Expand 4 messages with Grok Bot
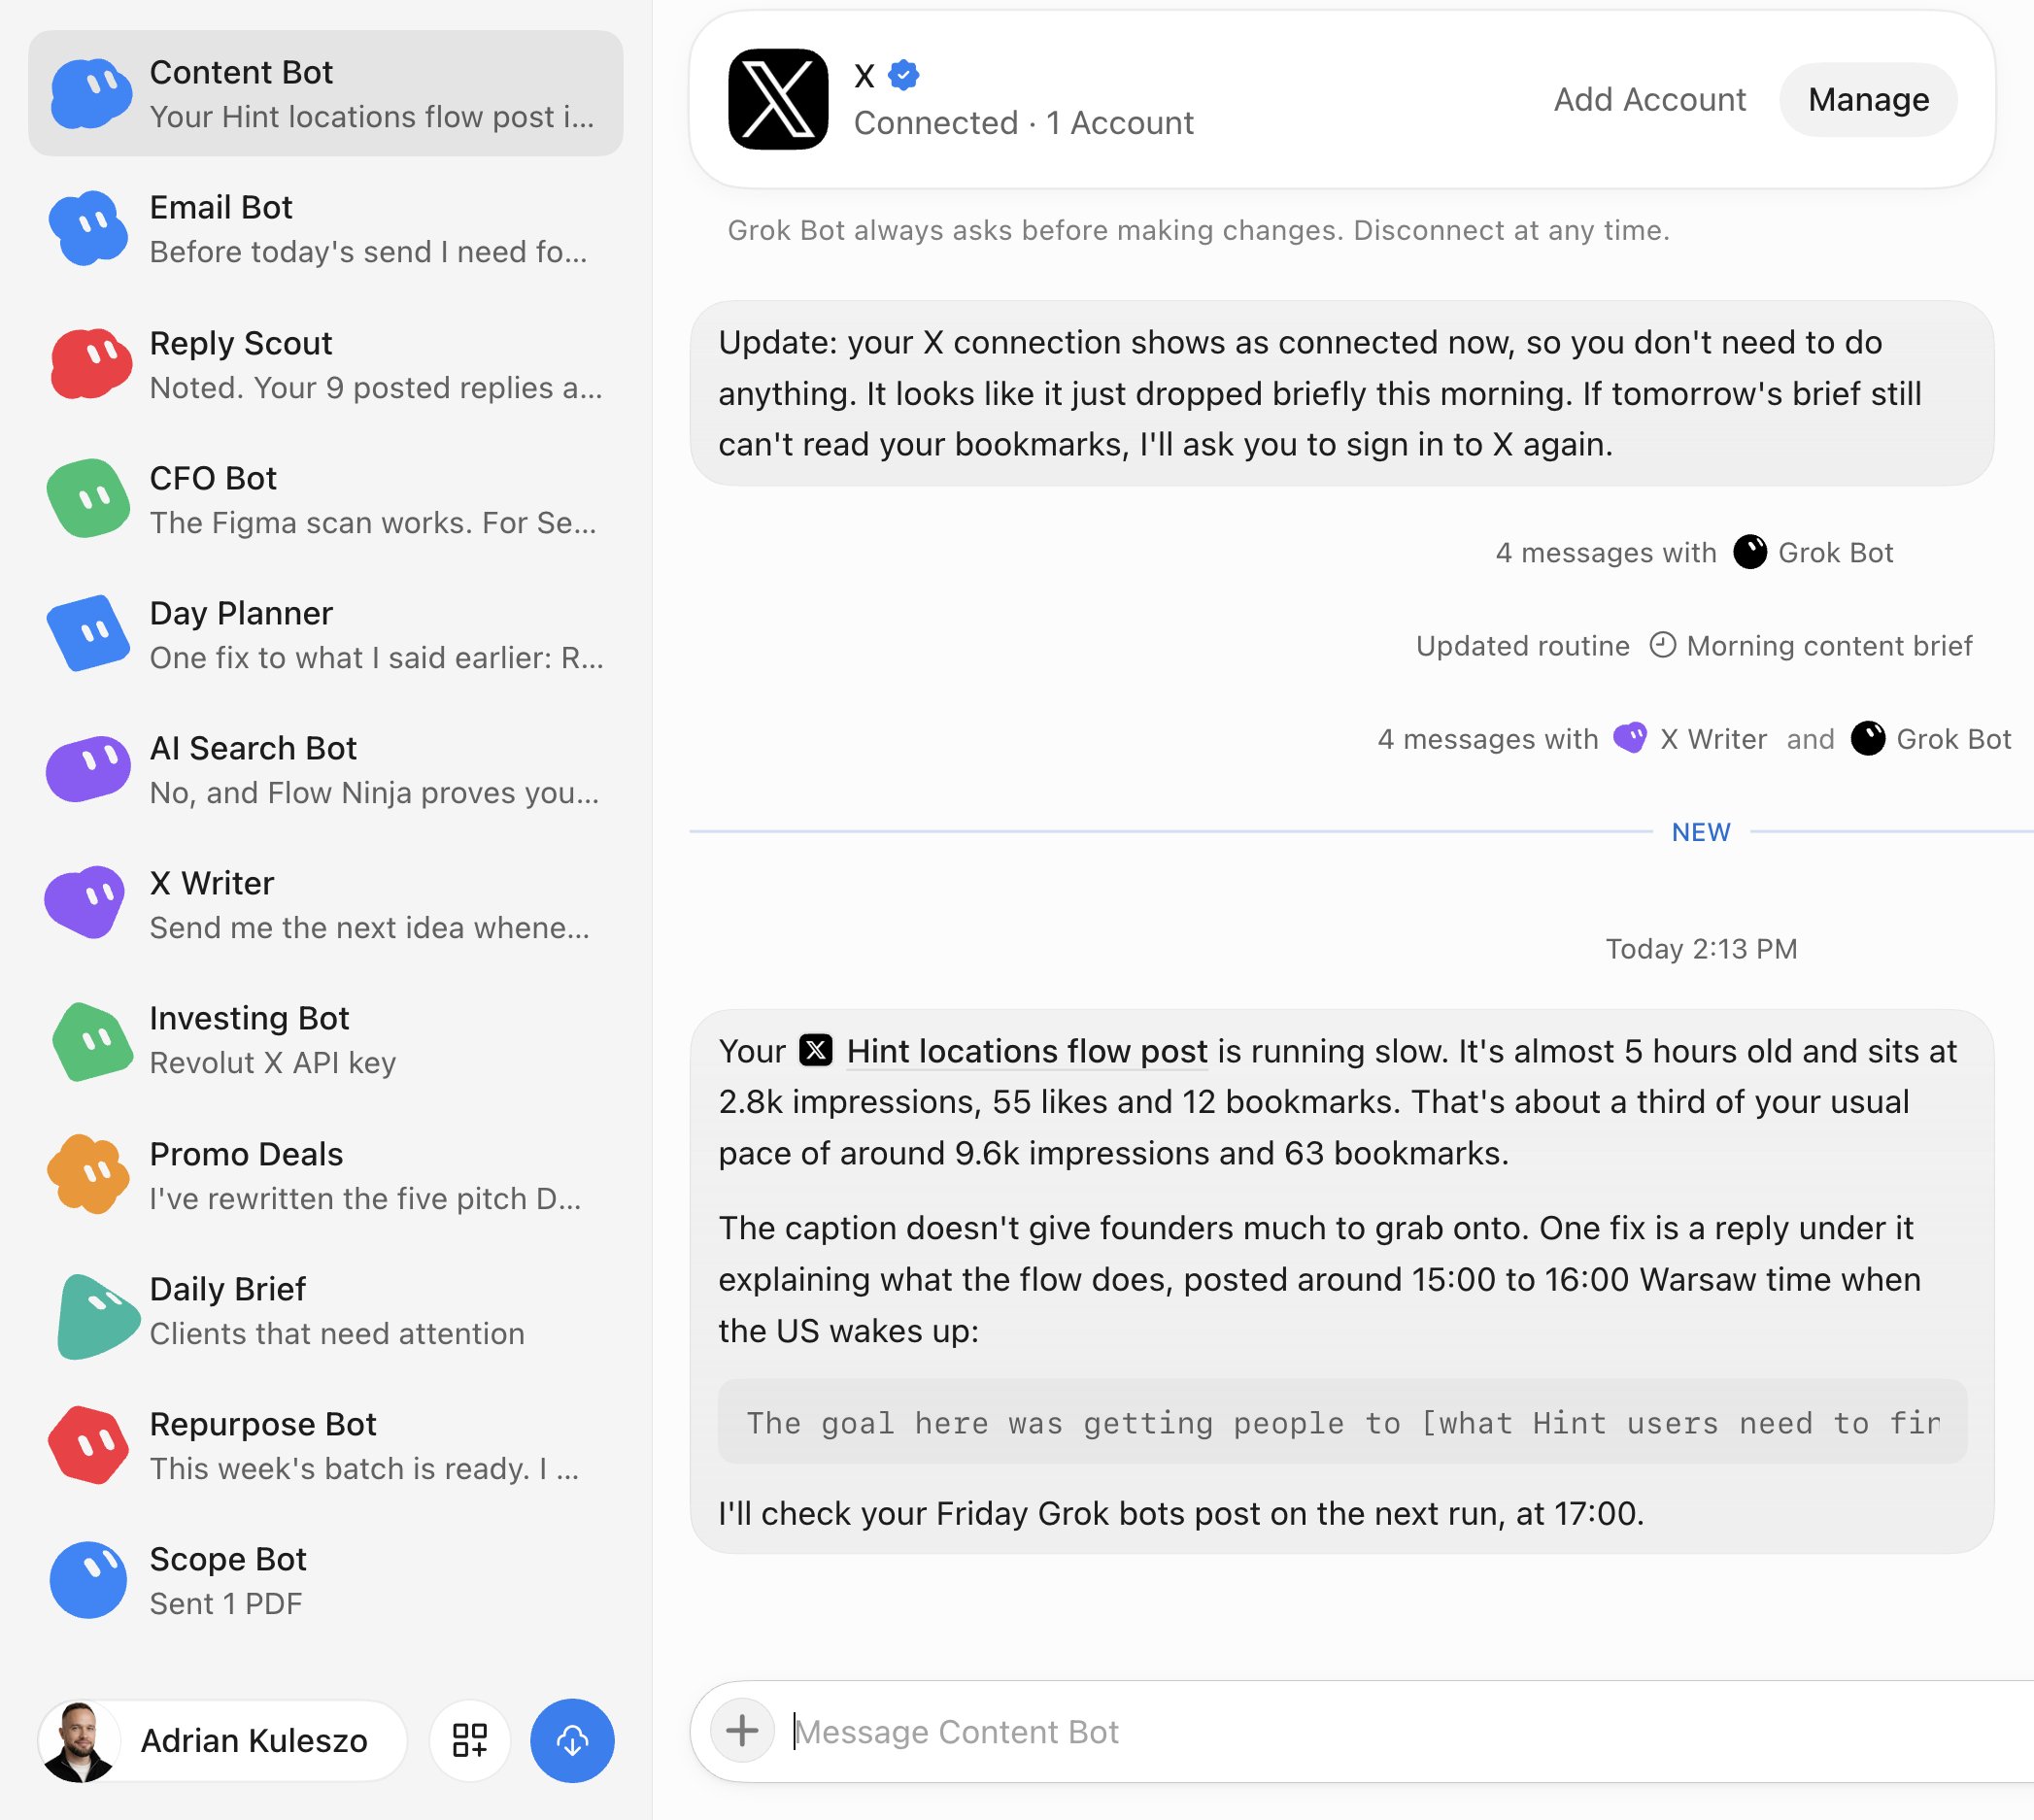Viewport: 2034px width, 1820px height. coord(1694,553)
